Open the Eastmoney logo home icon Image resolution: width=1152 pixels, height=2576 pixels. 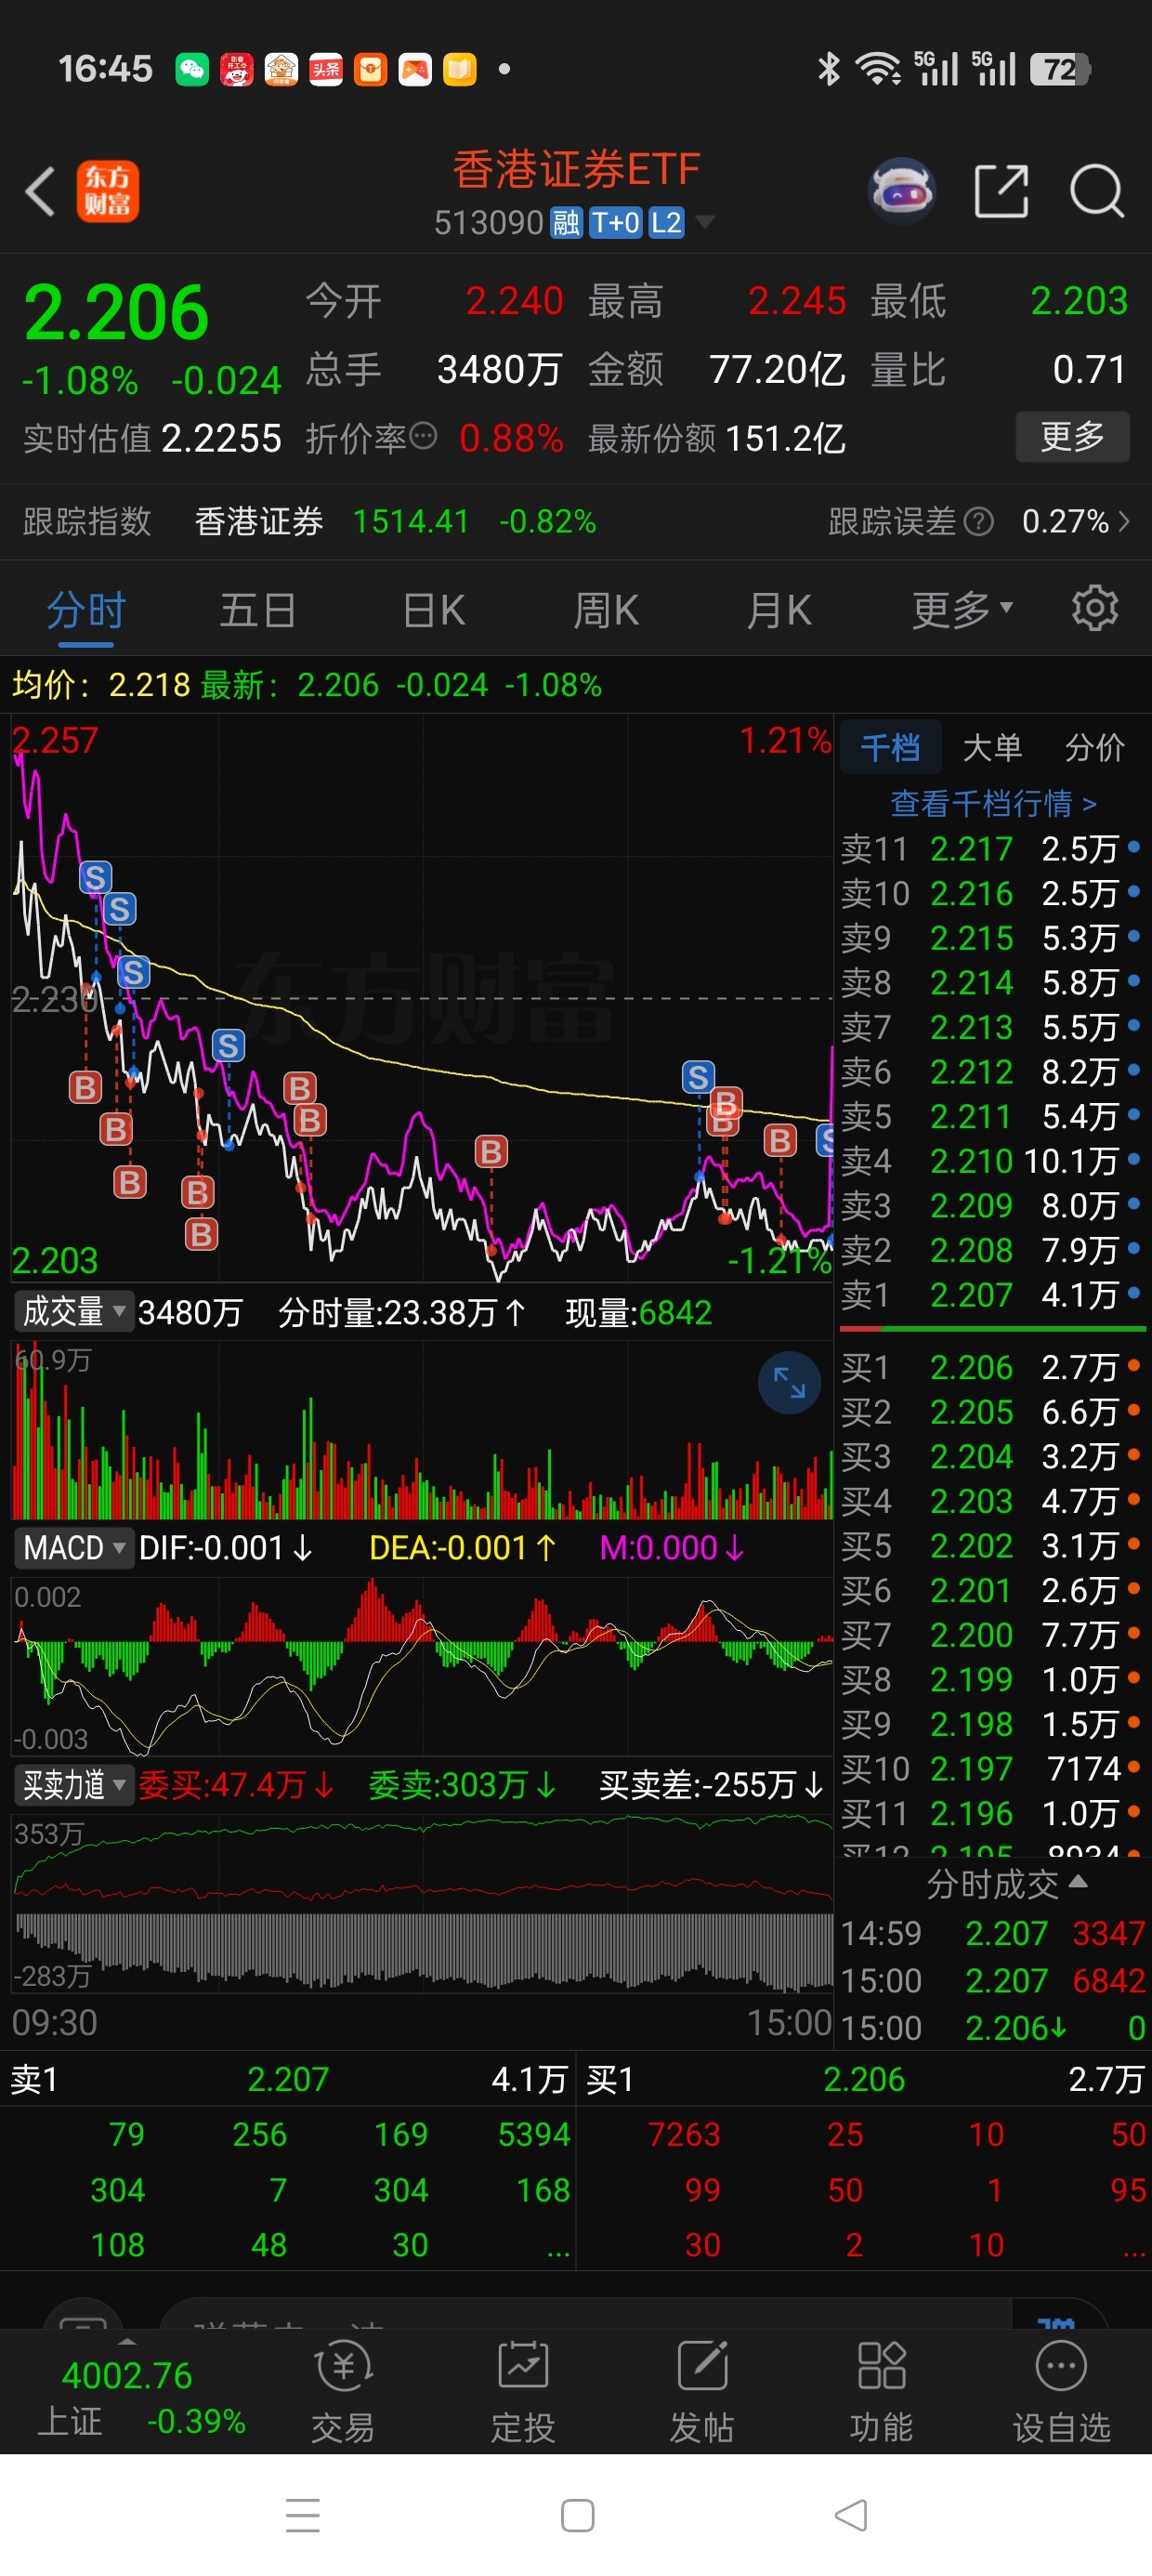pyautogui.click(x=107, y=191)
